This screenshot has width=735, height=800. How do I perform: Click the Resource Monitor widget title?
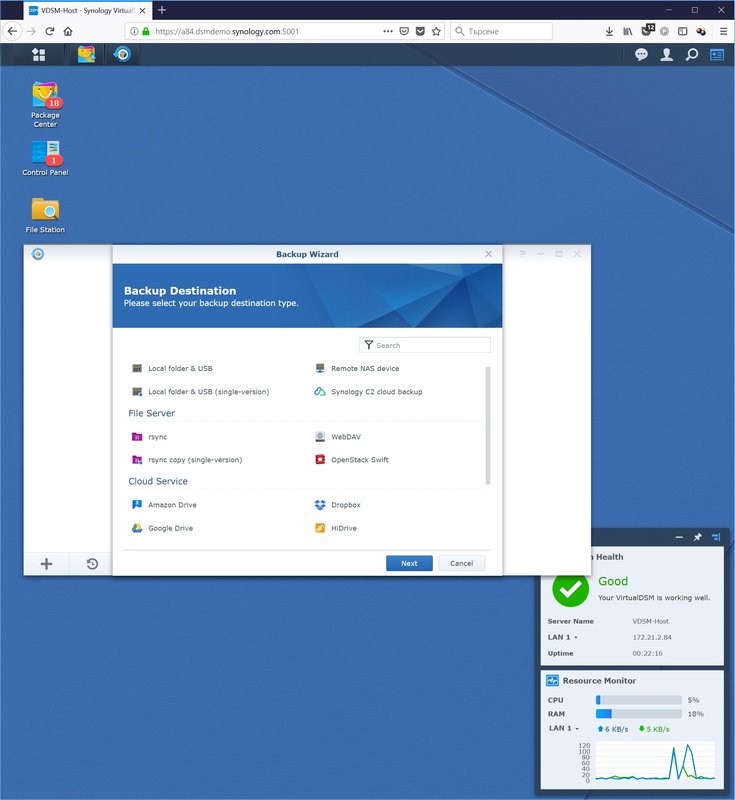(599, 681)
